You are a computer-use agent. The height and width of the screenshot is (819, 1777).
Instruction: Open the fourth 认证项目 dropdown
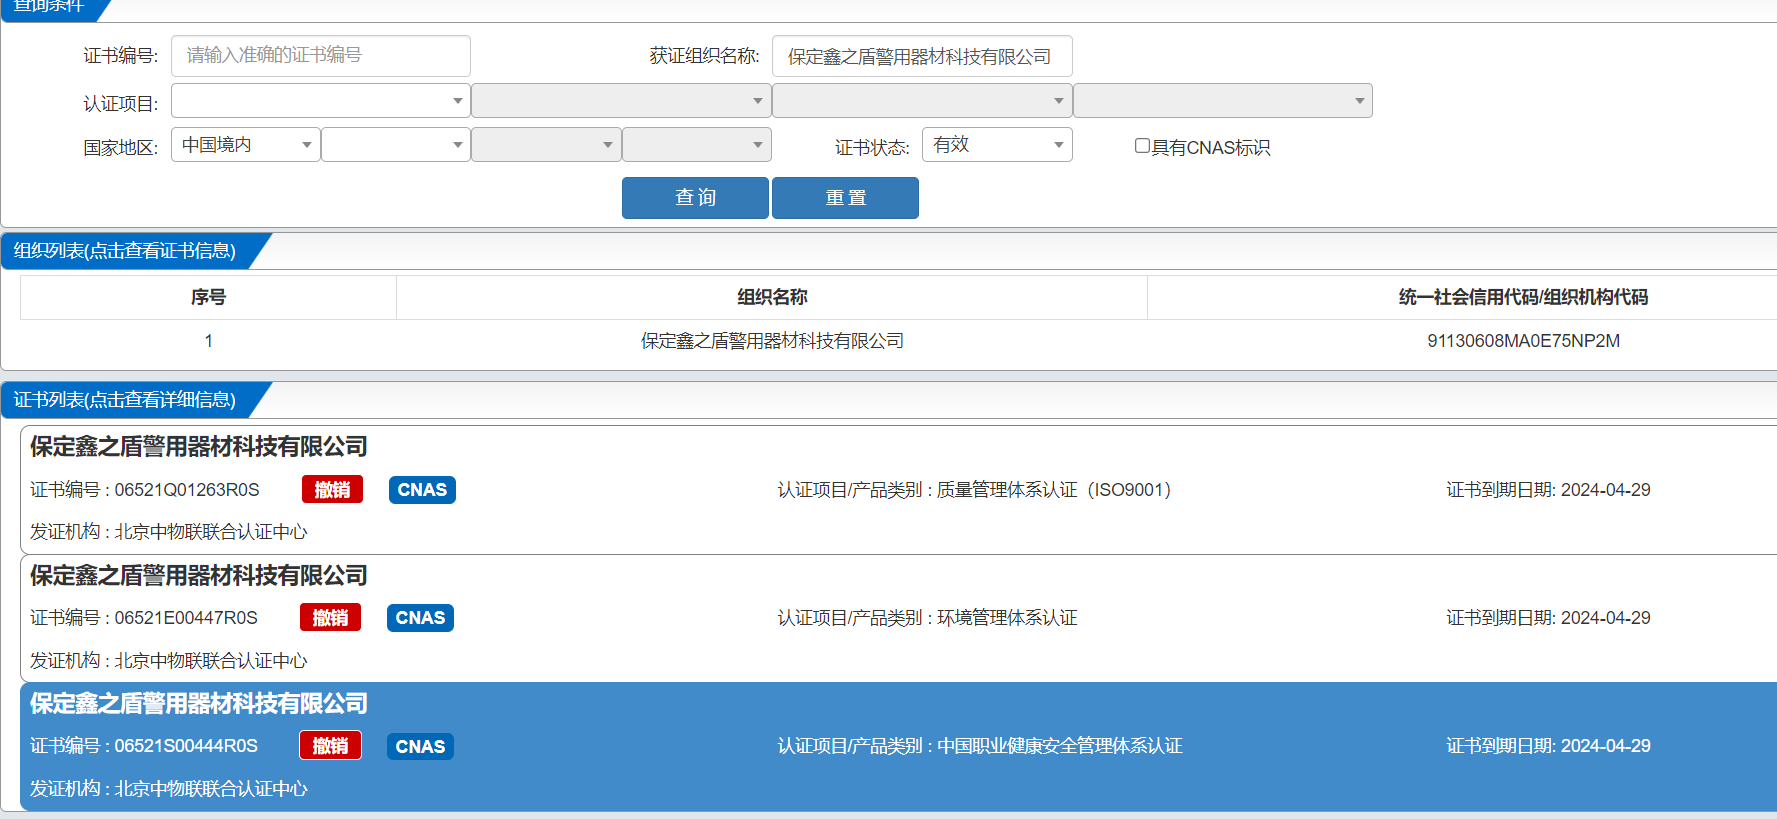(1223, 101)
